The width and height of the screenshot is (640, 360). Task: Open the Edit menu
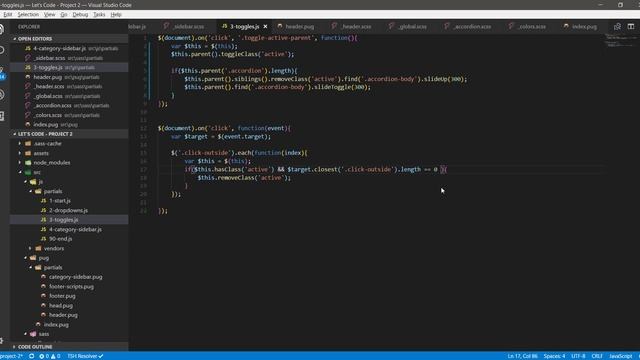tap(8, 14)
